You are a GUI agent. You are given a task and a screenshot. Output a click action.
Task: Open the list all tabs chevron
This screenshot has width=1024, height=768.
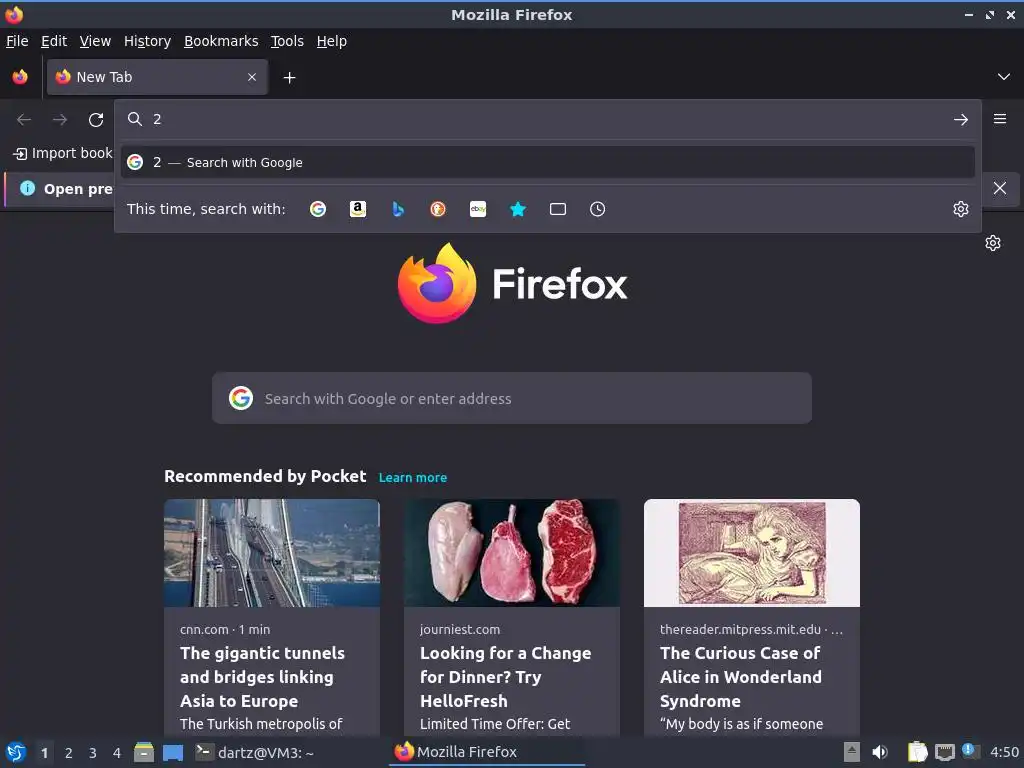click(x=1004, y=77)
